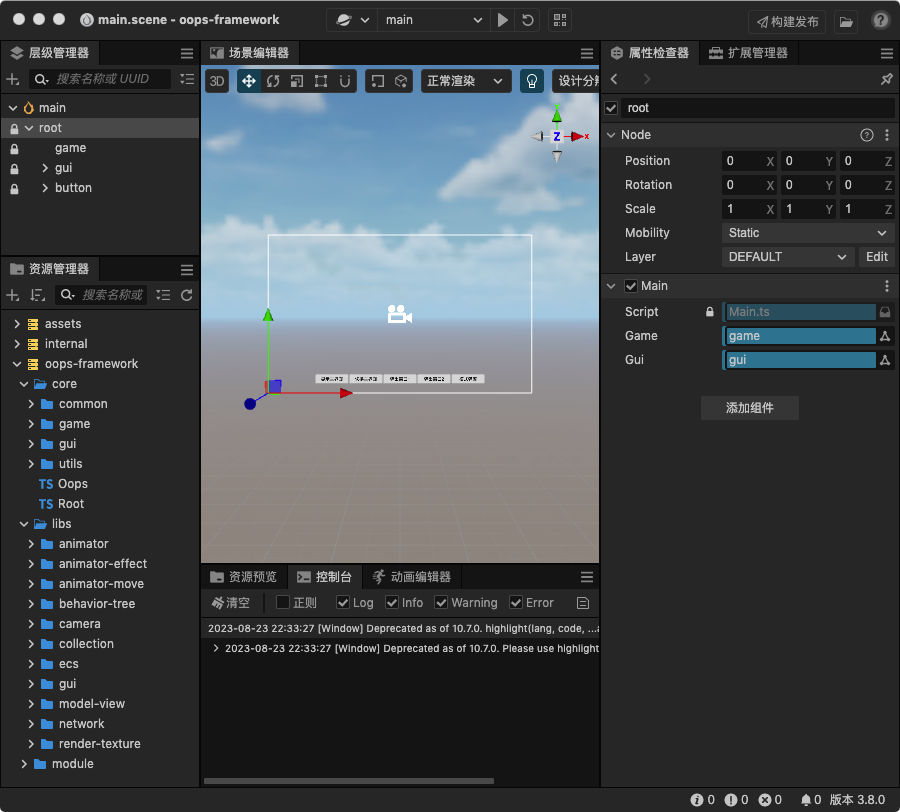Viewport: 900px width, 812px height.
Task: Select the Scale transform tool
Action: click(x=296, y=81)
